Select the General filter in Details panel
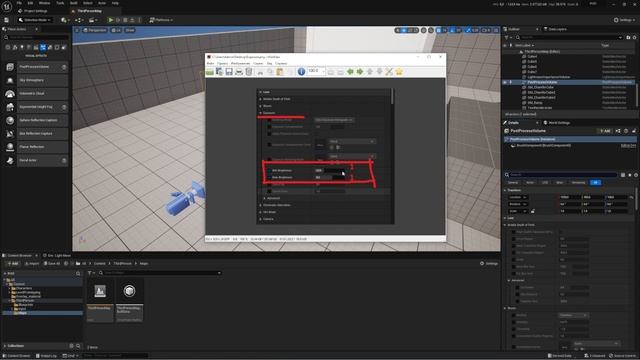The width and height of the screenshot is (640, 360). (513, 182)
